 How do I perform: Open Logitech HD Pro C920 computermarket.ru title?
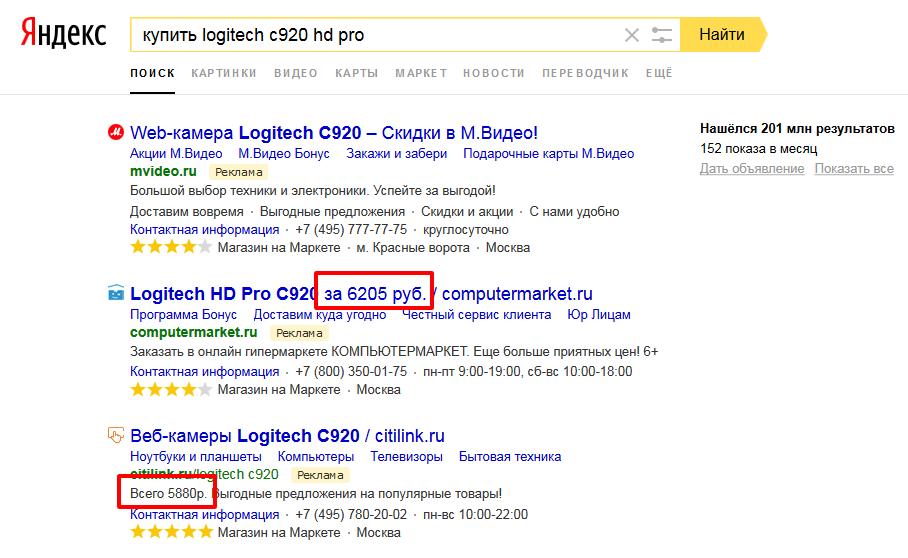click(x=361, y=294)
